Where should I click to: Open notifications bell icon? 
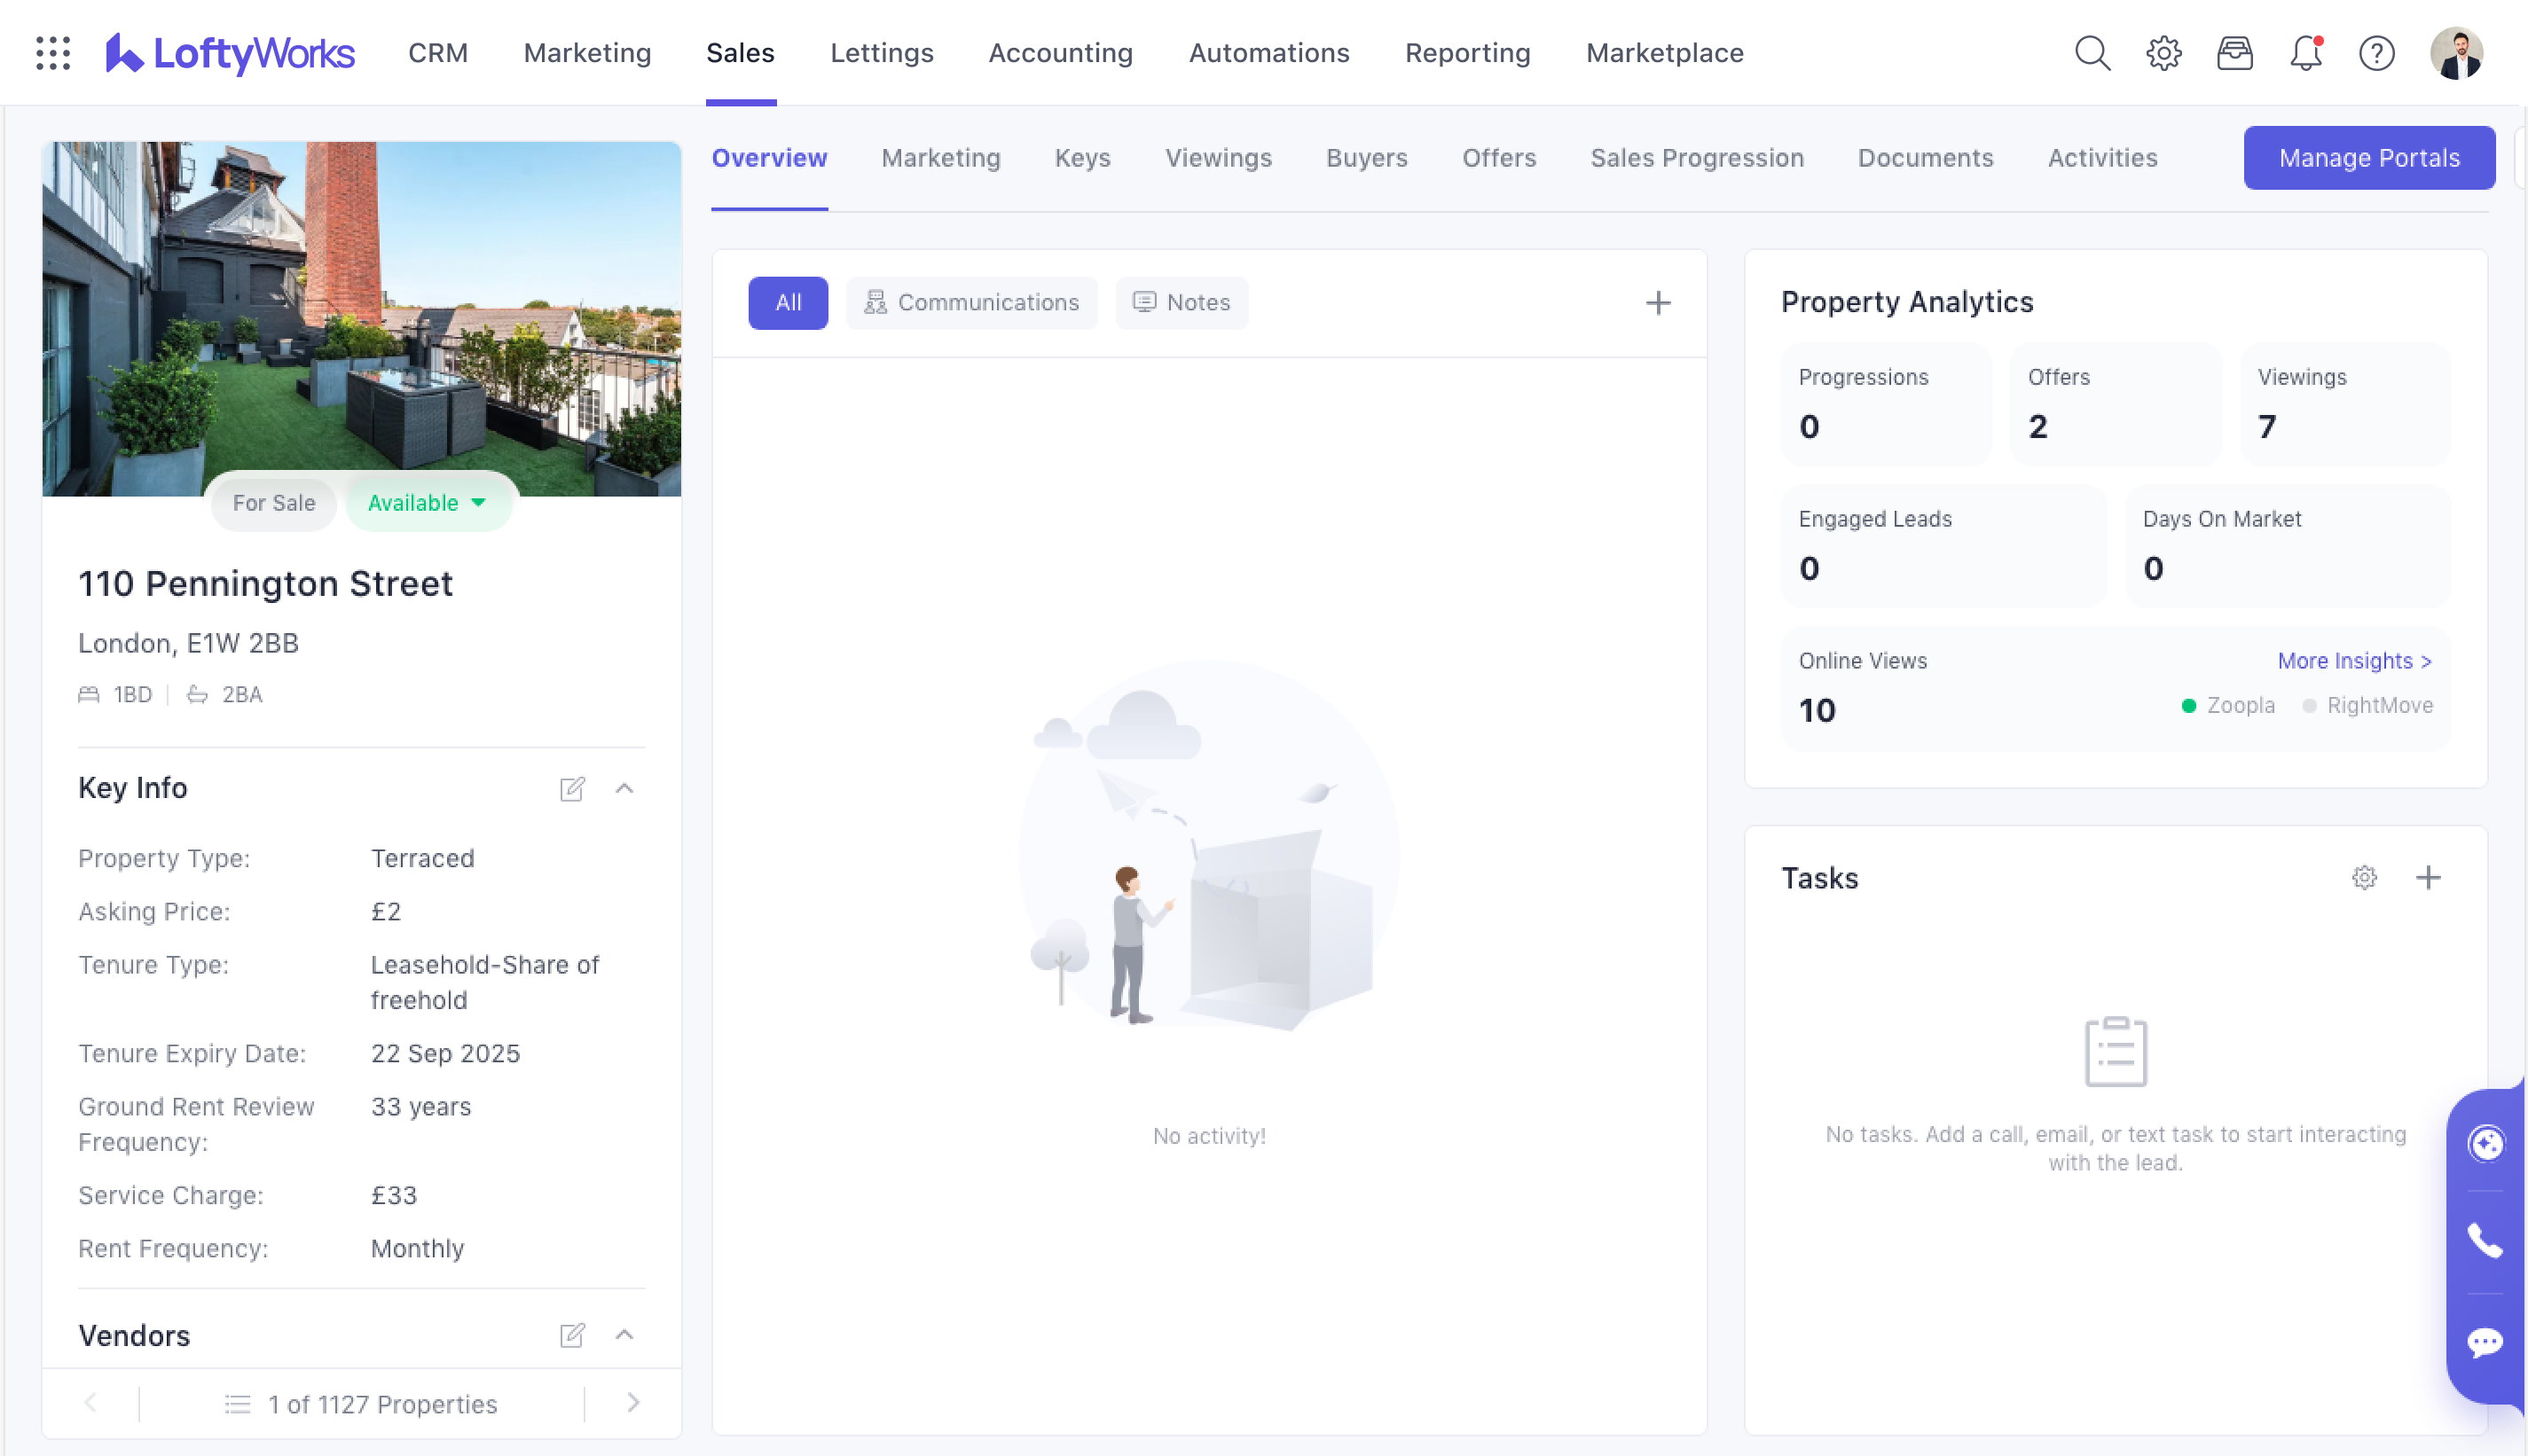[2305, 53]
